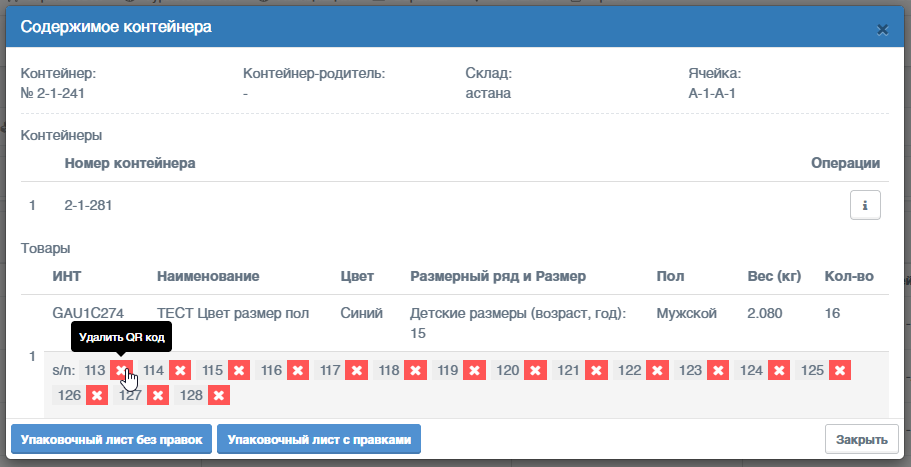Click product code GAU1C274
The image size is (911, 467).
coord(88,313)
